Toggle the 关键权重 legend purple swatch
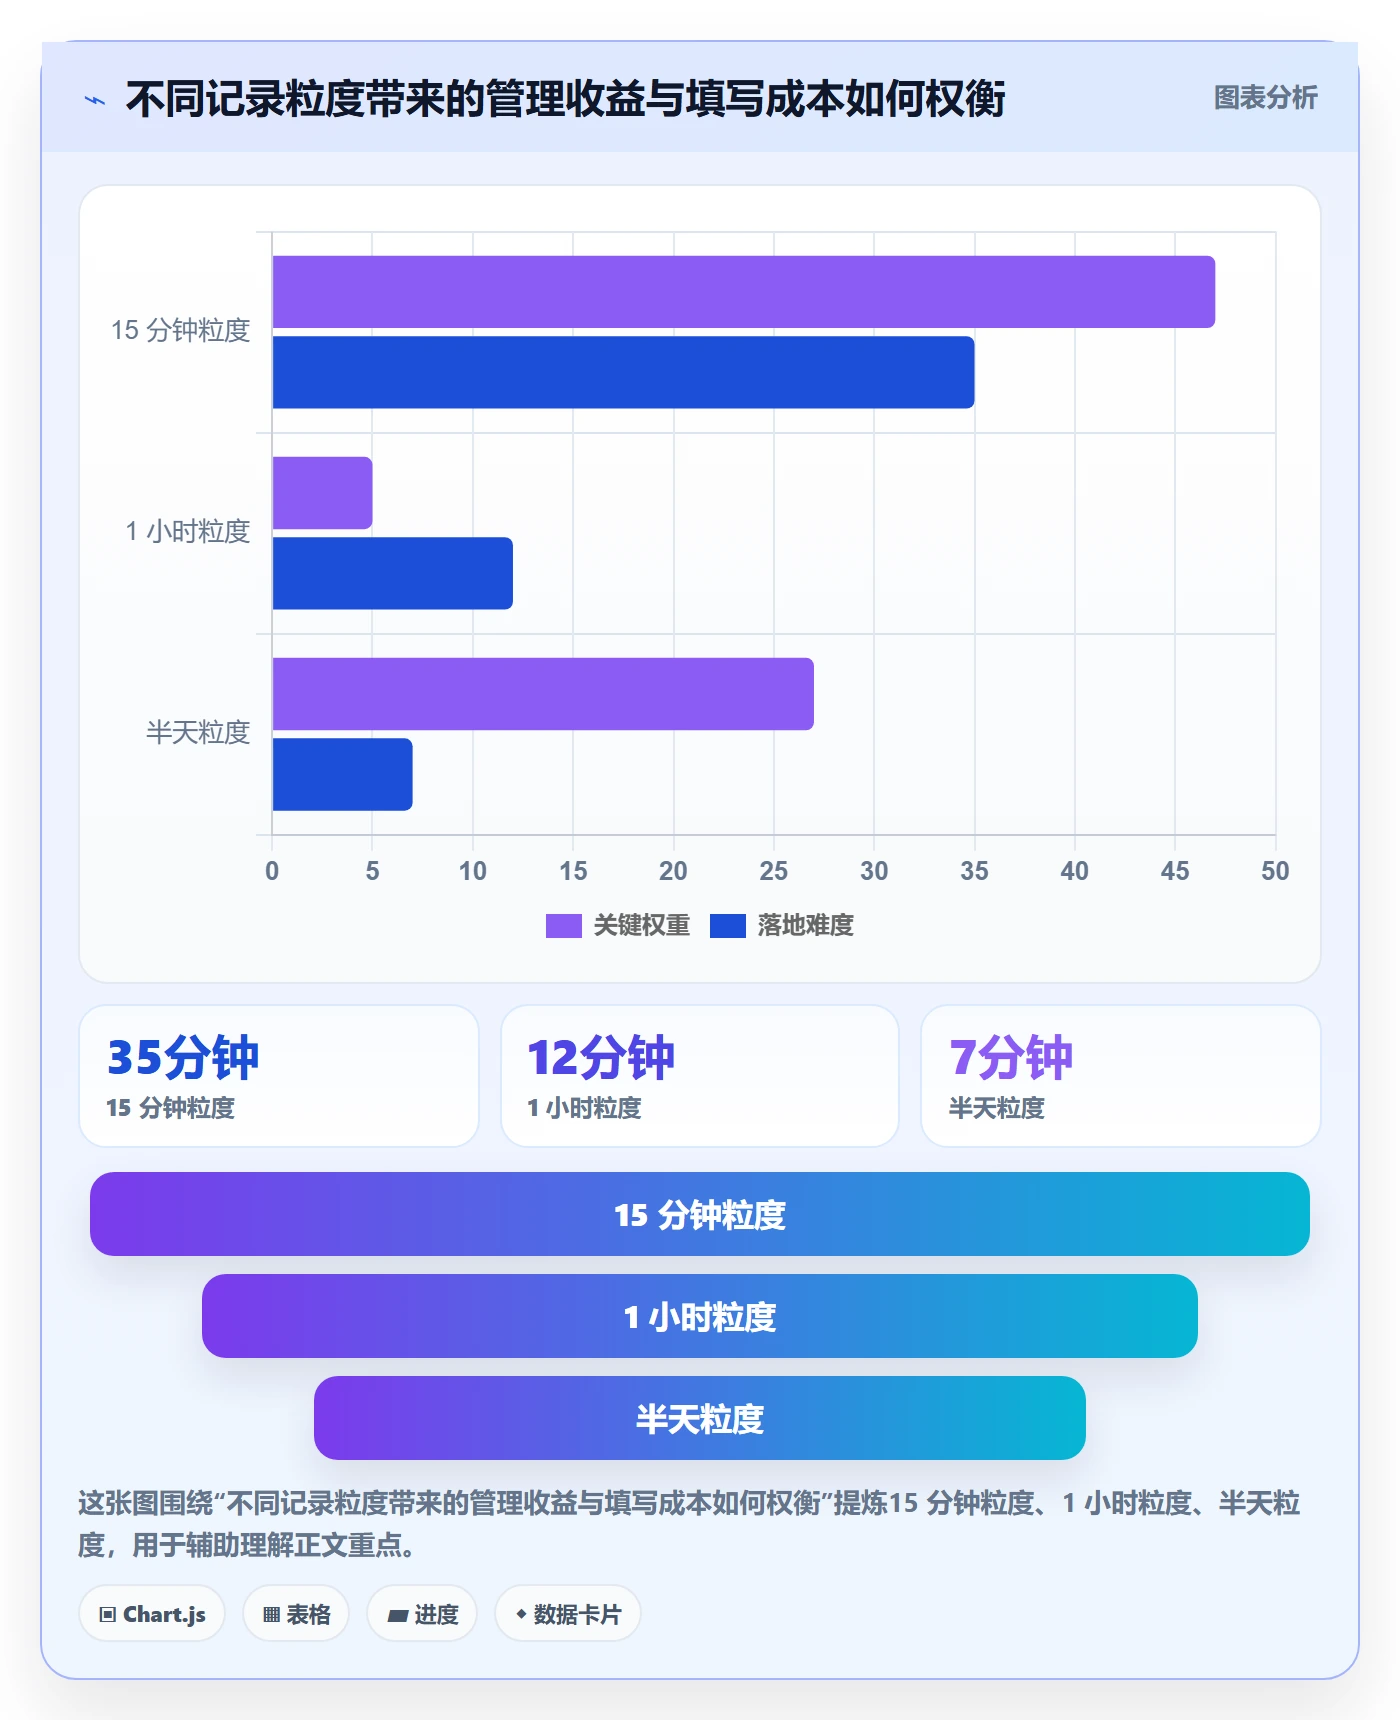The height and width of the screenshot is (1720, 1400). coord(563,926)
